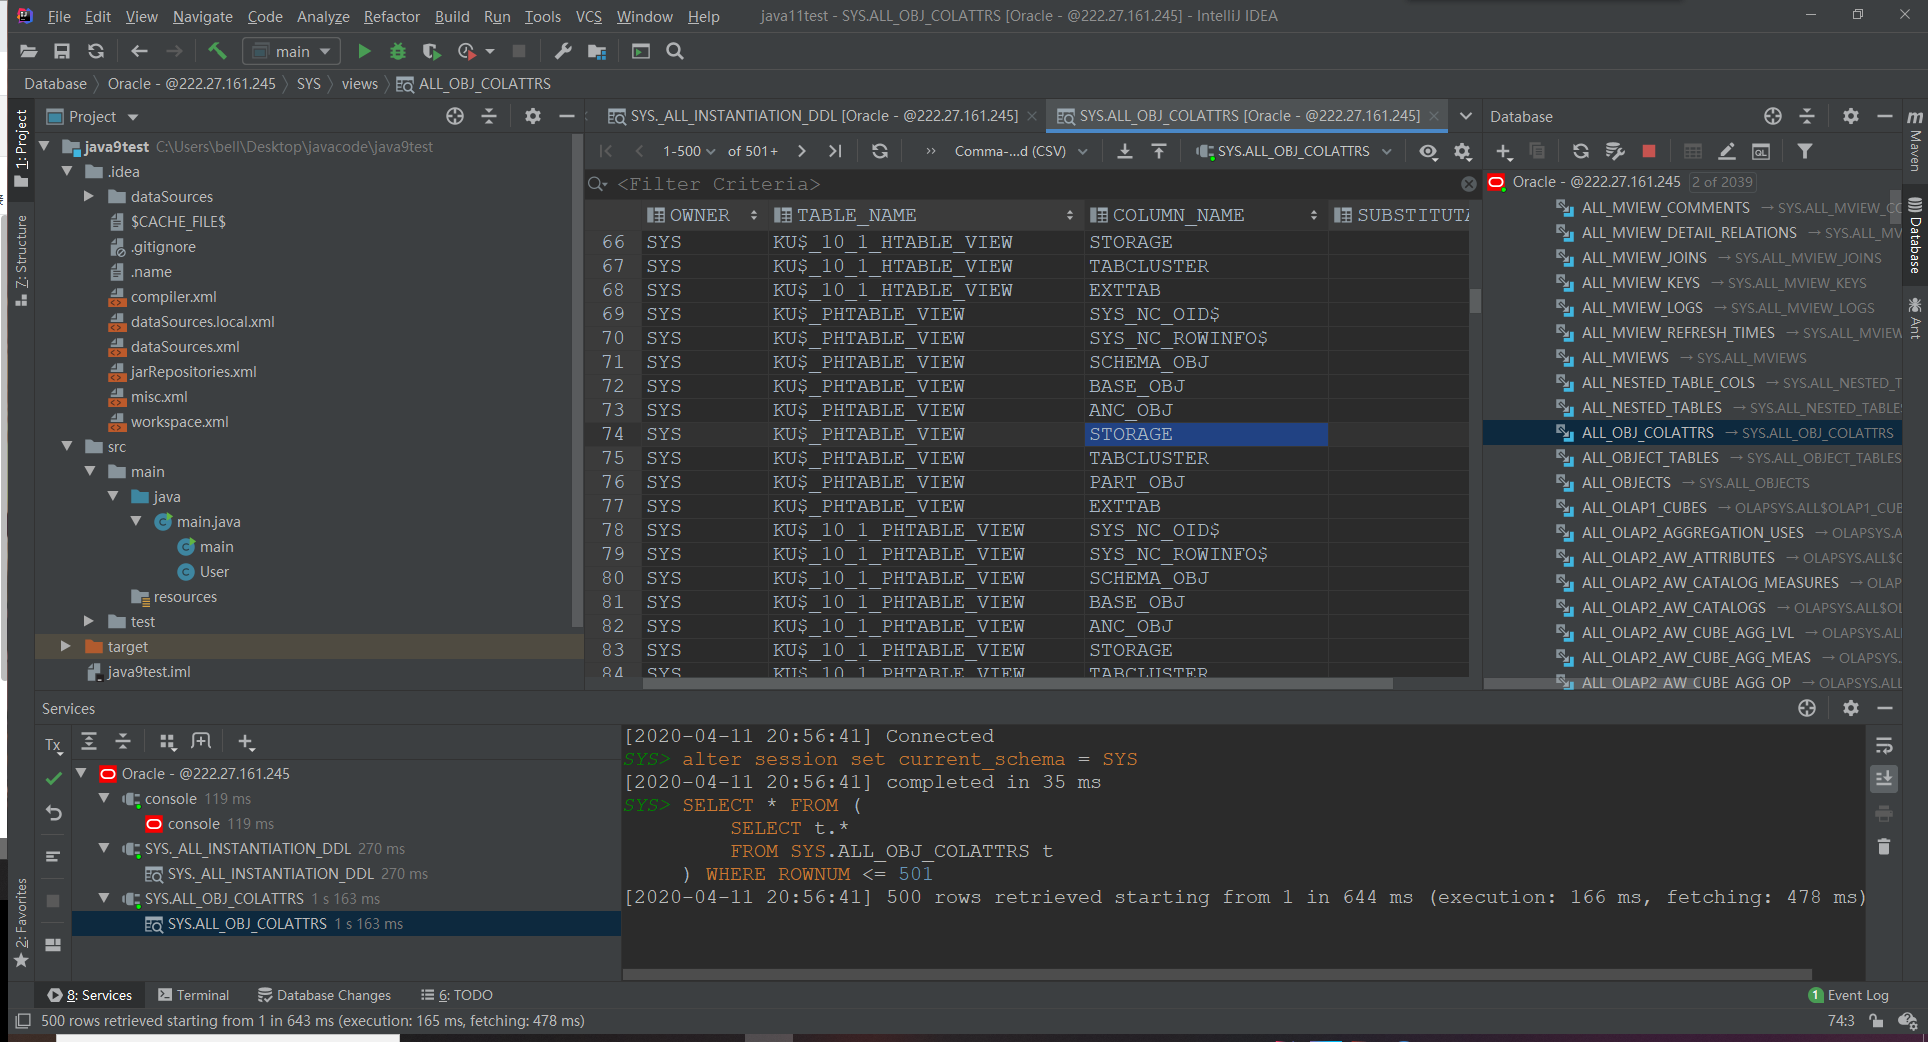Click the views breadcrumb

click(359, 84)
